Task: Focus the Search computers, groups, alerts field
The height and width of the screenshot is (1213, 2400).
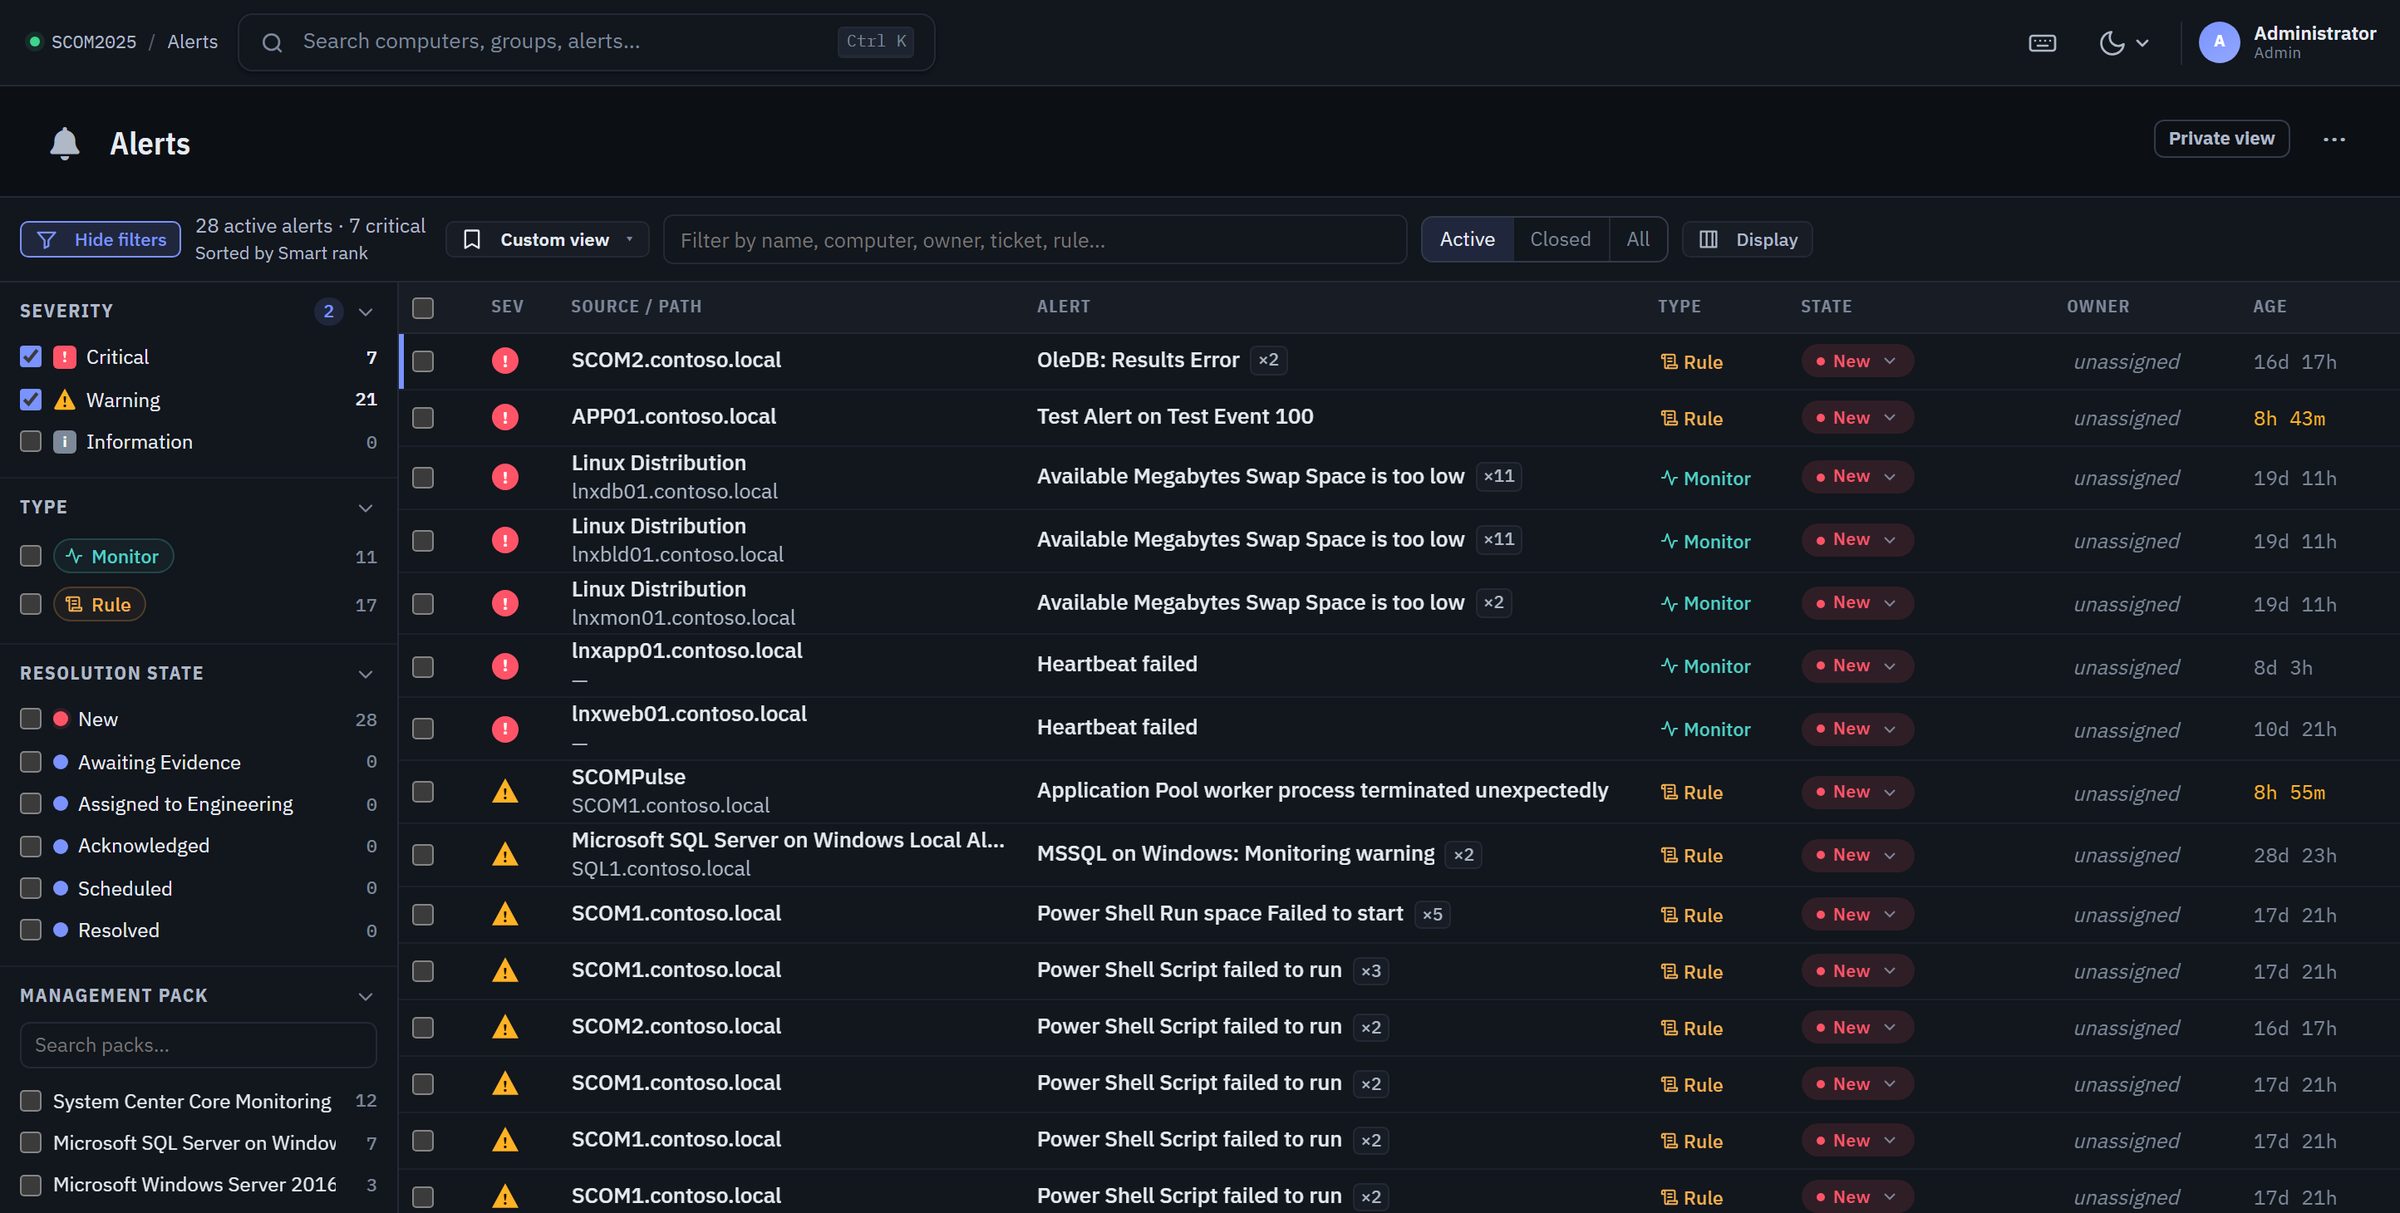Action: [x=586, y=42]
